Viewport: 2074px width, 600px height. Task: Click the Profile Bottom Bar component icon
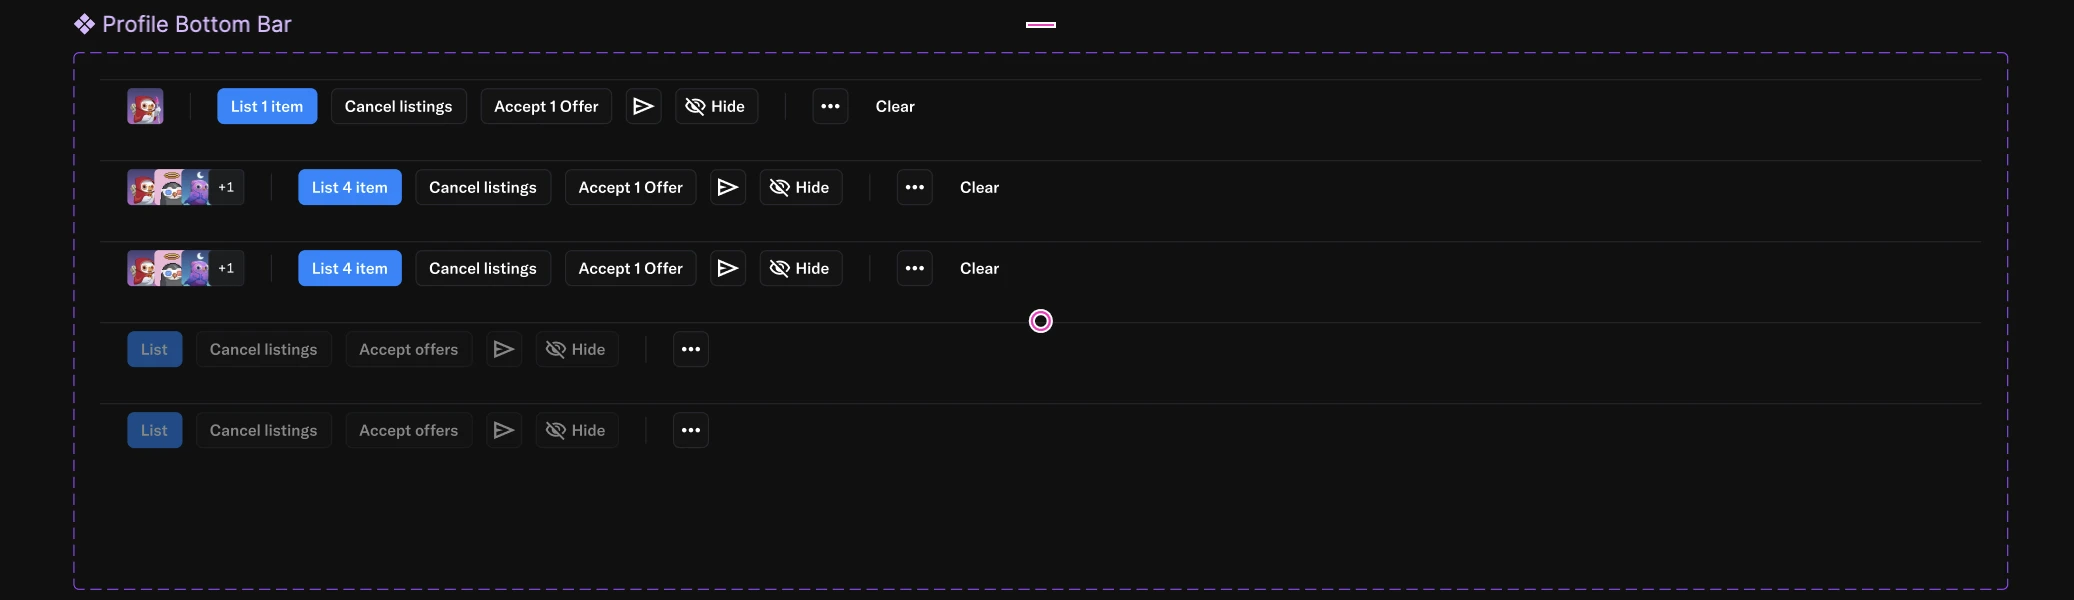[x=85, y=24]
